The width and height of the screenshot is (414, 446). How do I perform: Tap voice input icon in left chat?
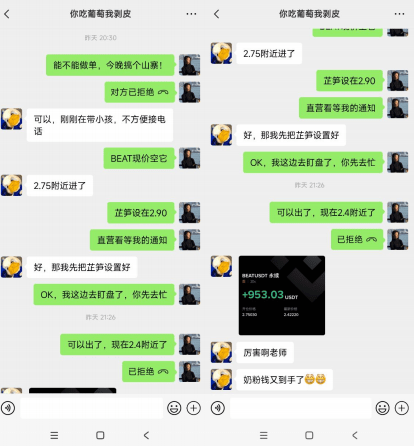(8, 408)
